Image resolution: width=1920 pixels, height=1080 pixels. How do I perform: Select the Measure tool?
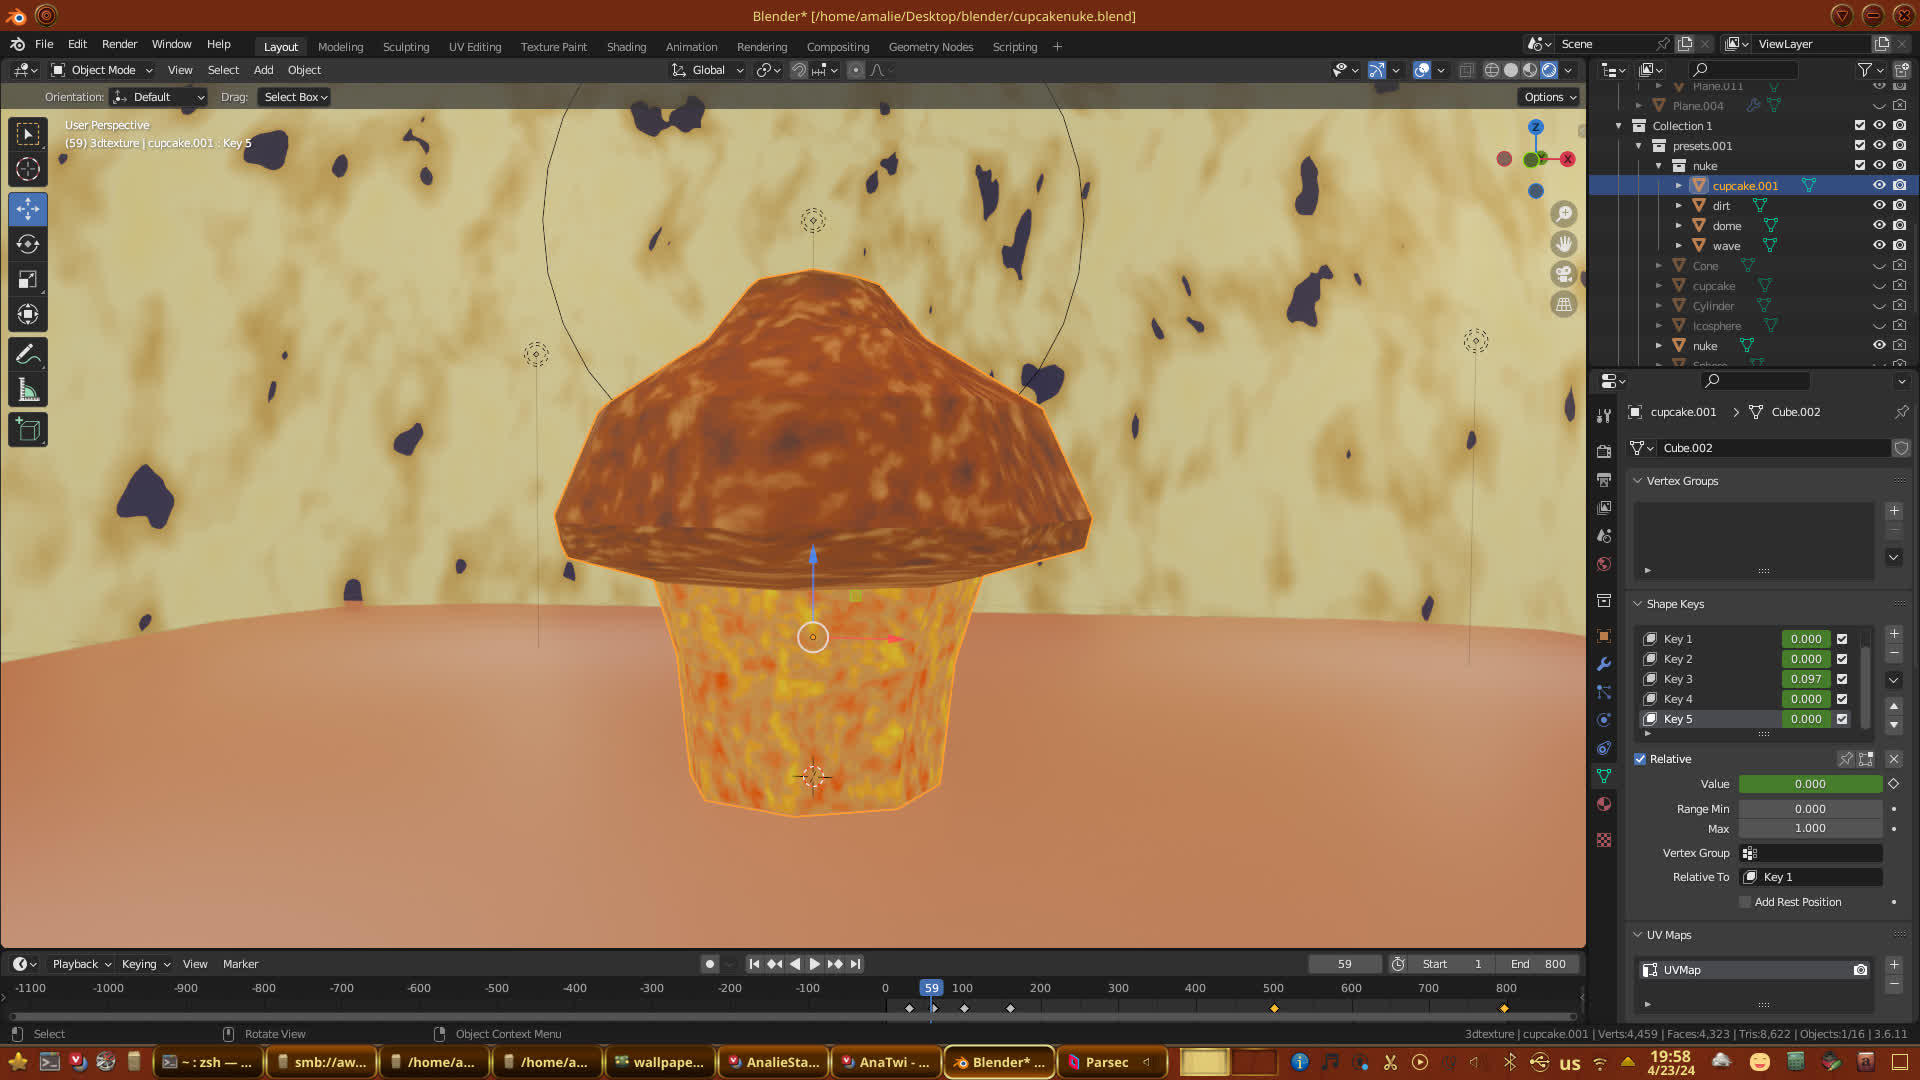pyautogui.click(x=28, y=391)
